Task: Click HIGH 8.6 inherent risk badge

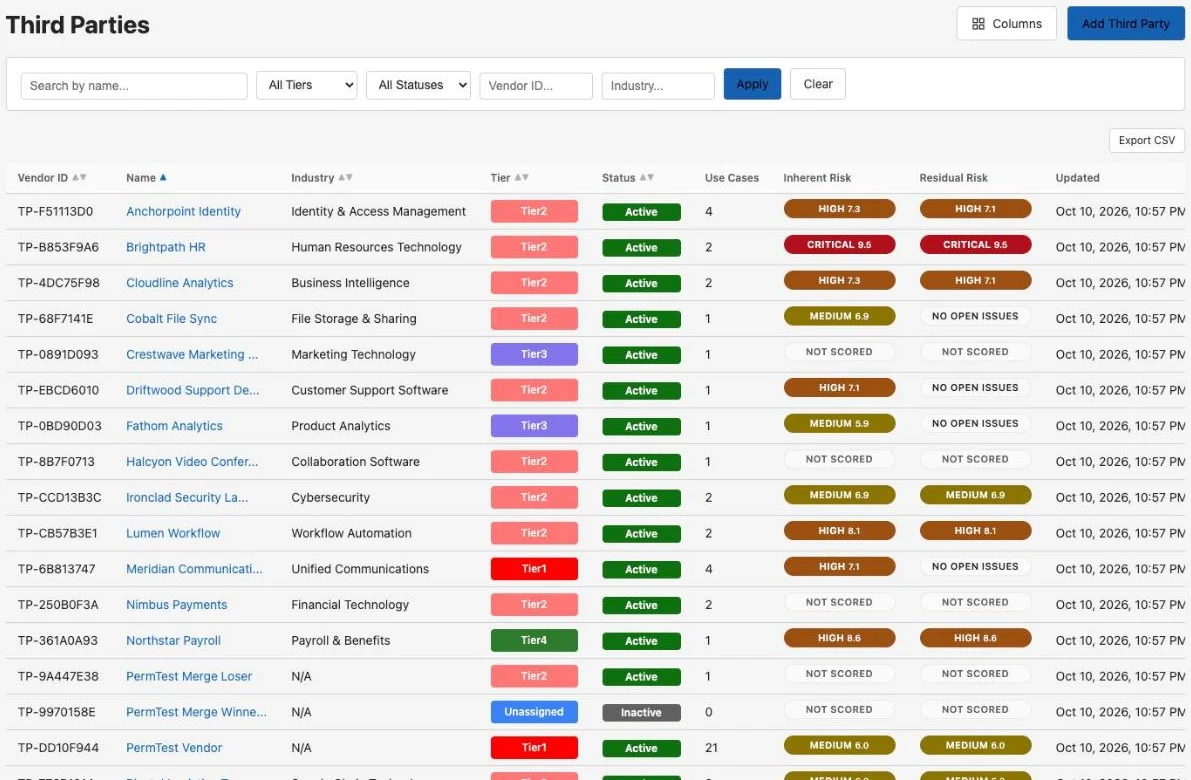Action: [839, 638]
